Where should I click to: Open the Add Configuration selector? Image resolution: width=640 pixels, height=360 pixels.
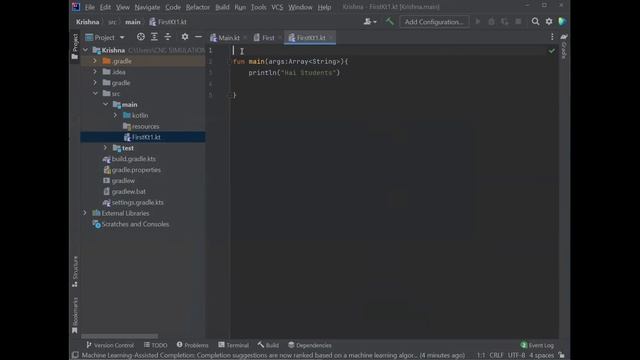[x=434, y=22]
